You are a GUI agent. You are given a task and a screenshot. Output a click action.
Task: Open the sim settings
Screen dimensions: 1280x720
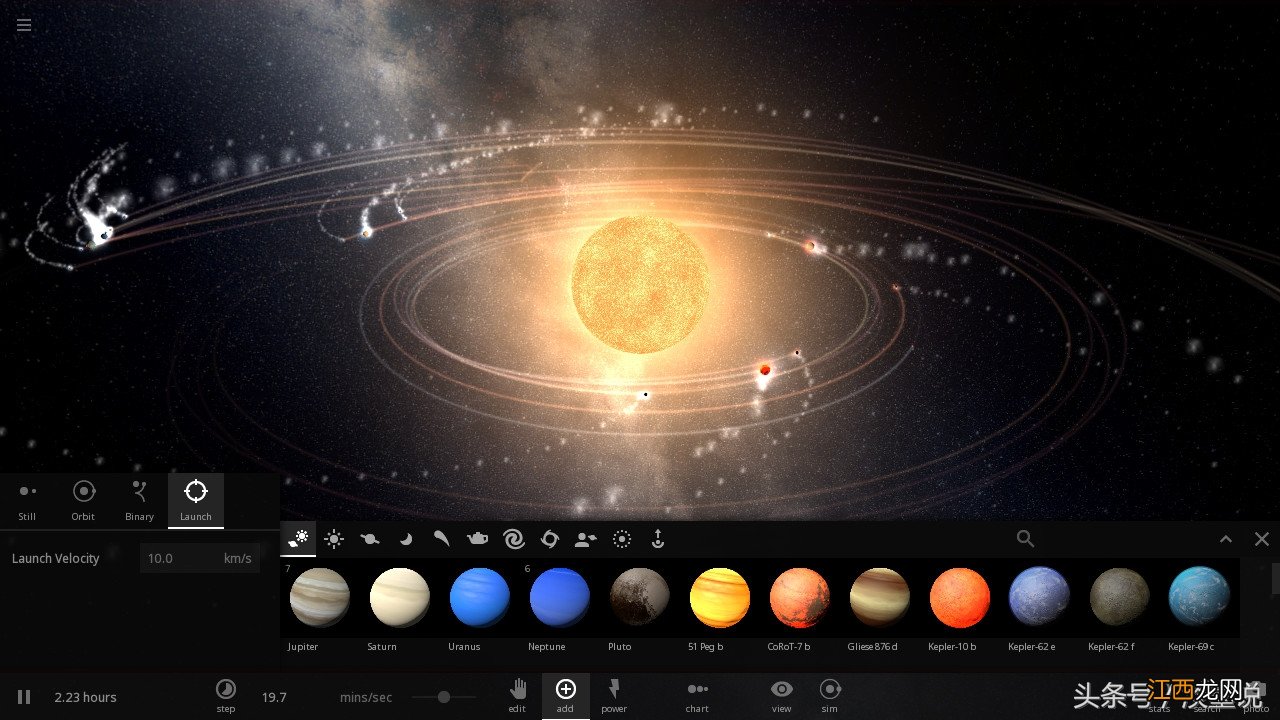830,695
